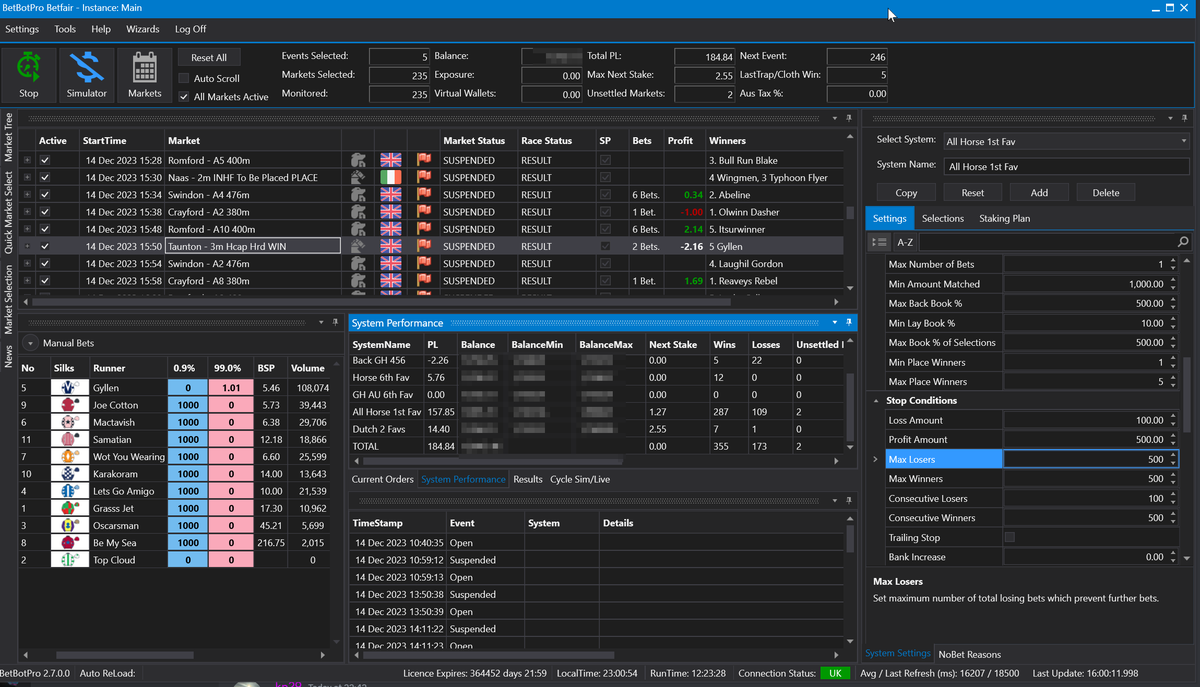Screen dimensions: 1200x687
Task: Click Lets Go Amigo's silks icon
Action: point(68,491)
